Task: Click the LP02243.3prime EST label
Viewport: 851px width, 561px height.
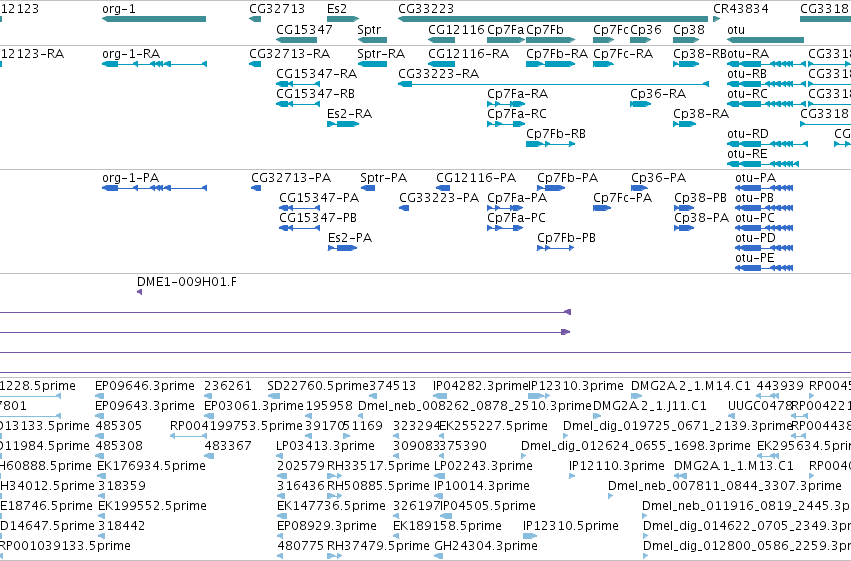Action: 484,466
